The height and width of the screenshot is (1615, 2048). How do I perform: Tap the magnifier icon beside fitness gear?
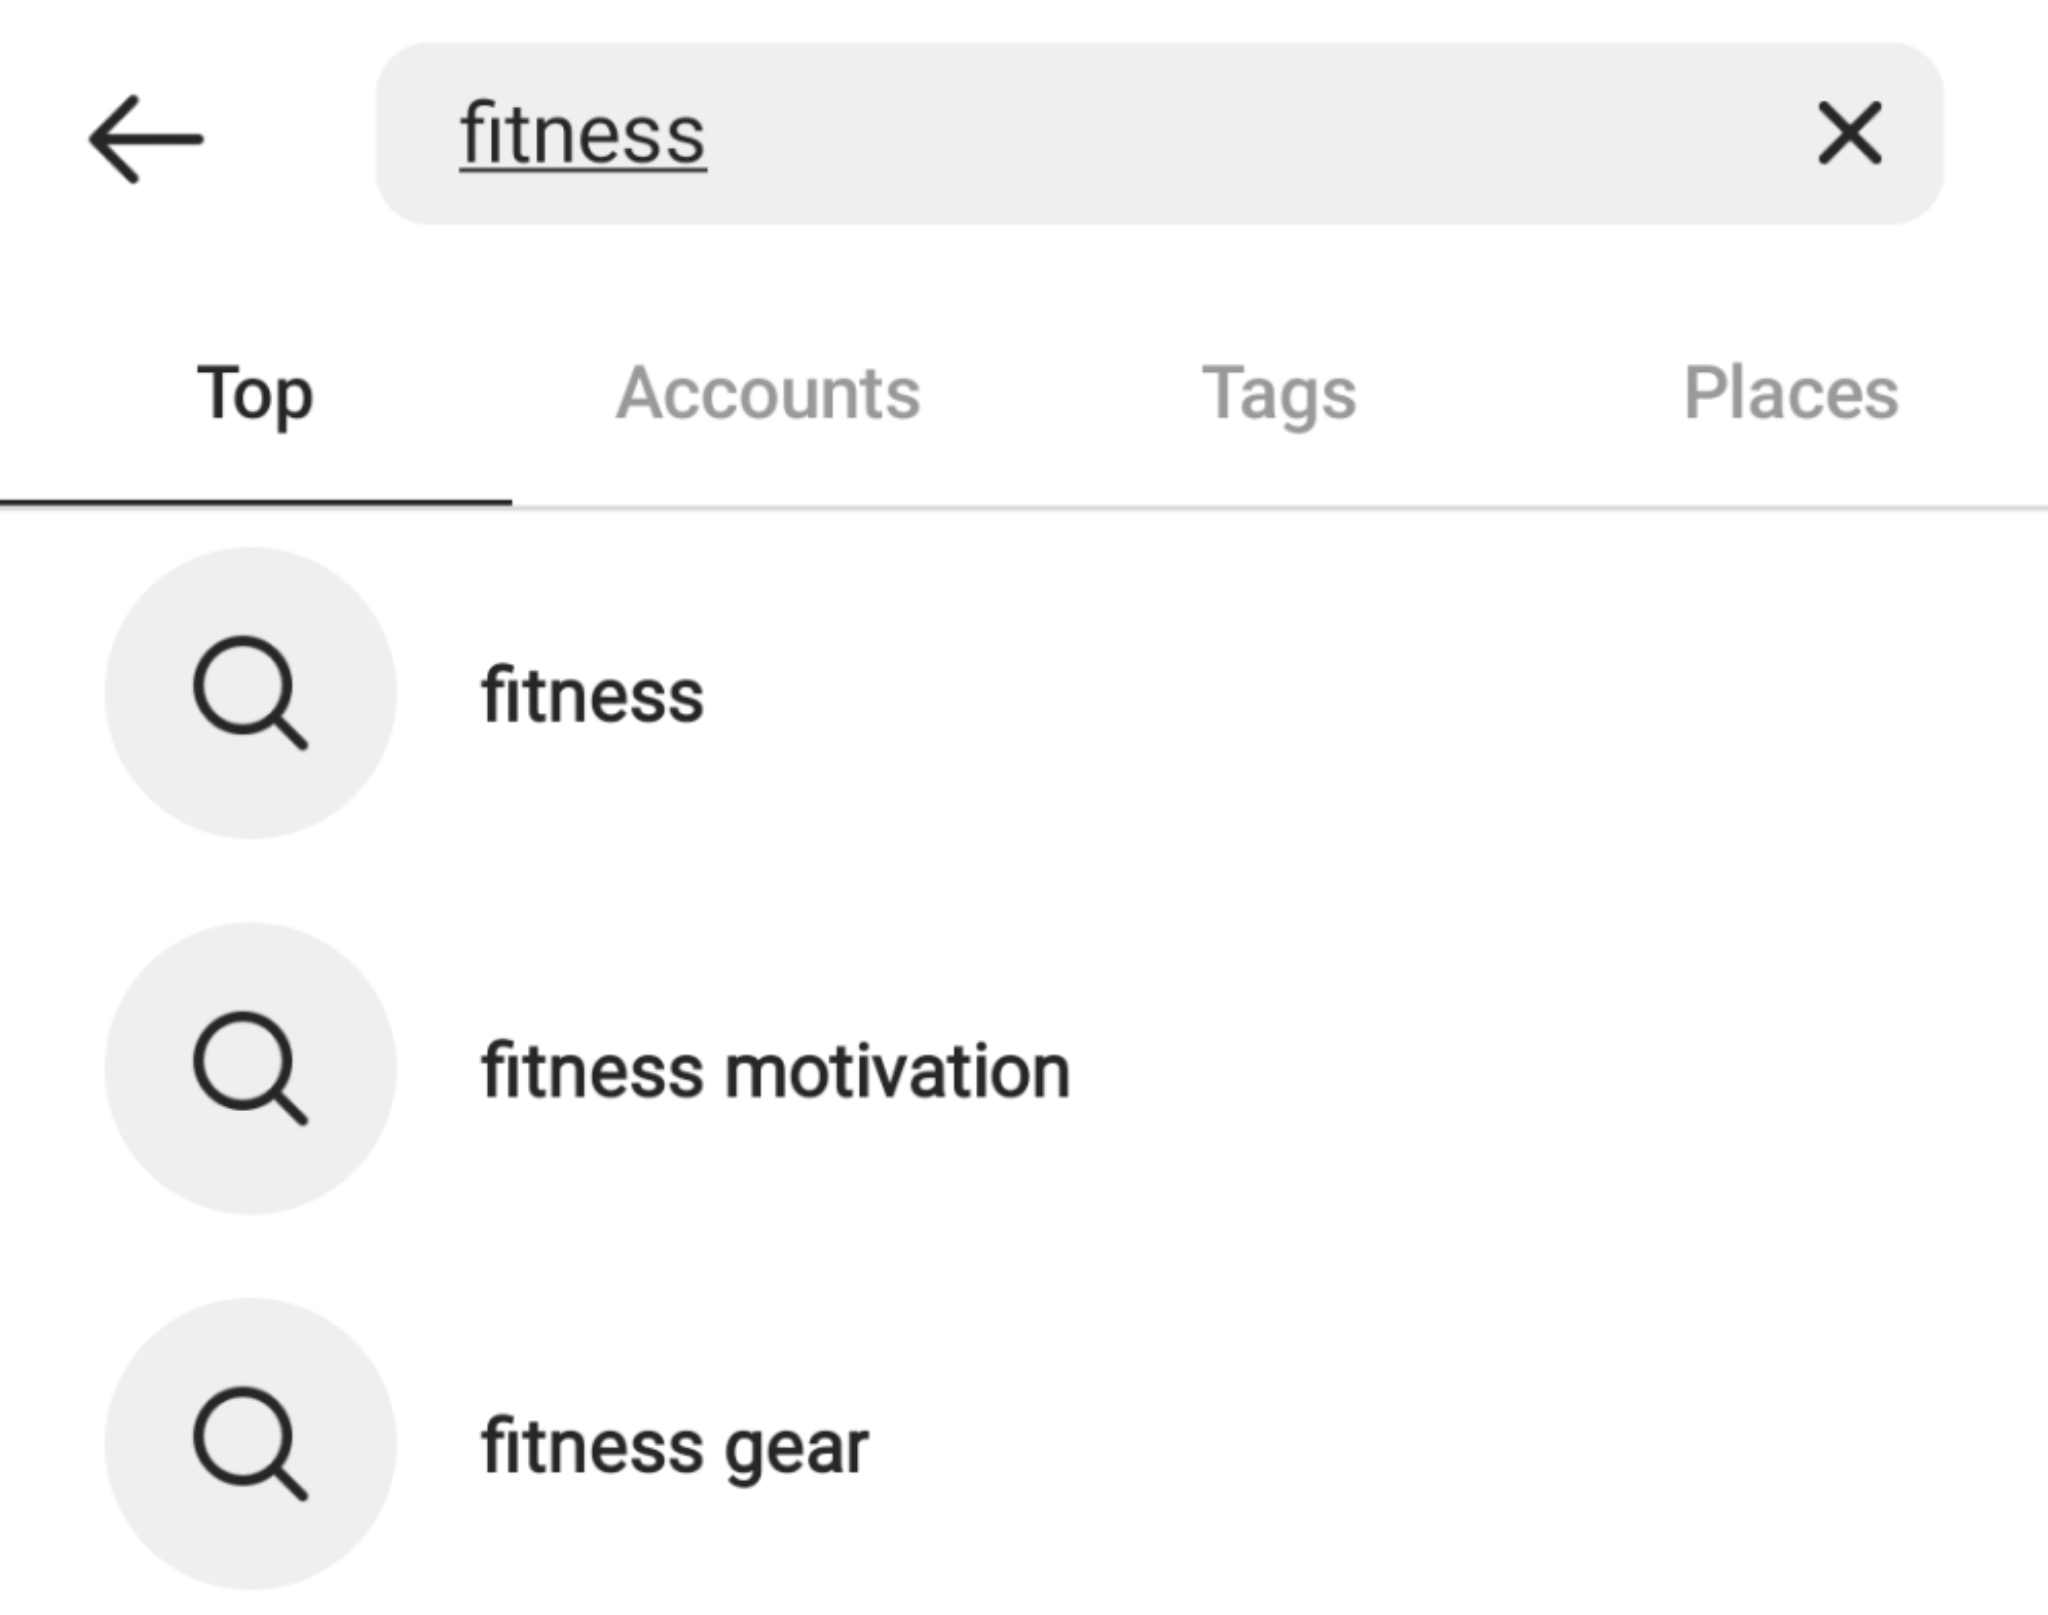pyautogui.click(x=250, y=1443)
